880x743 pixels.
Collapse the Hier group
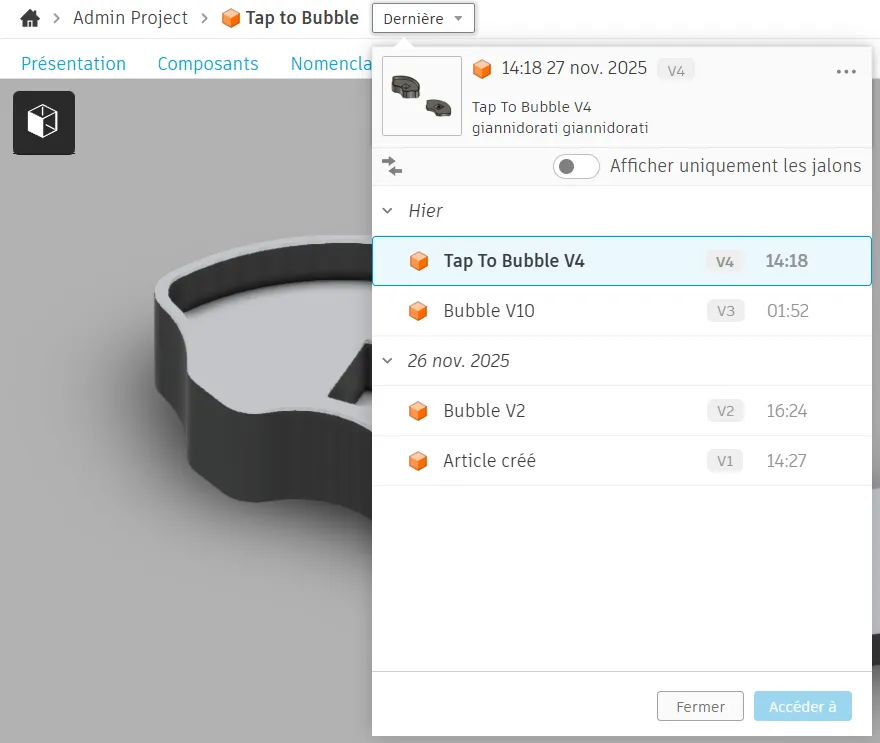tap(387, 211)
